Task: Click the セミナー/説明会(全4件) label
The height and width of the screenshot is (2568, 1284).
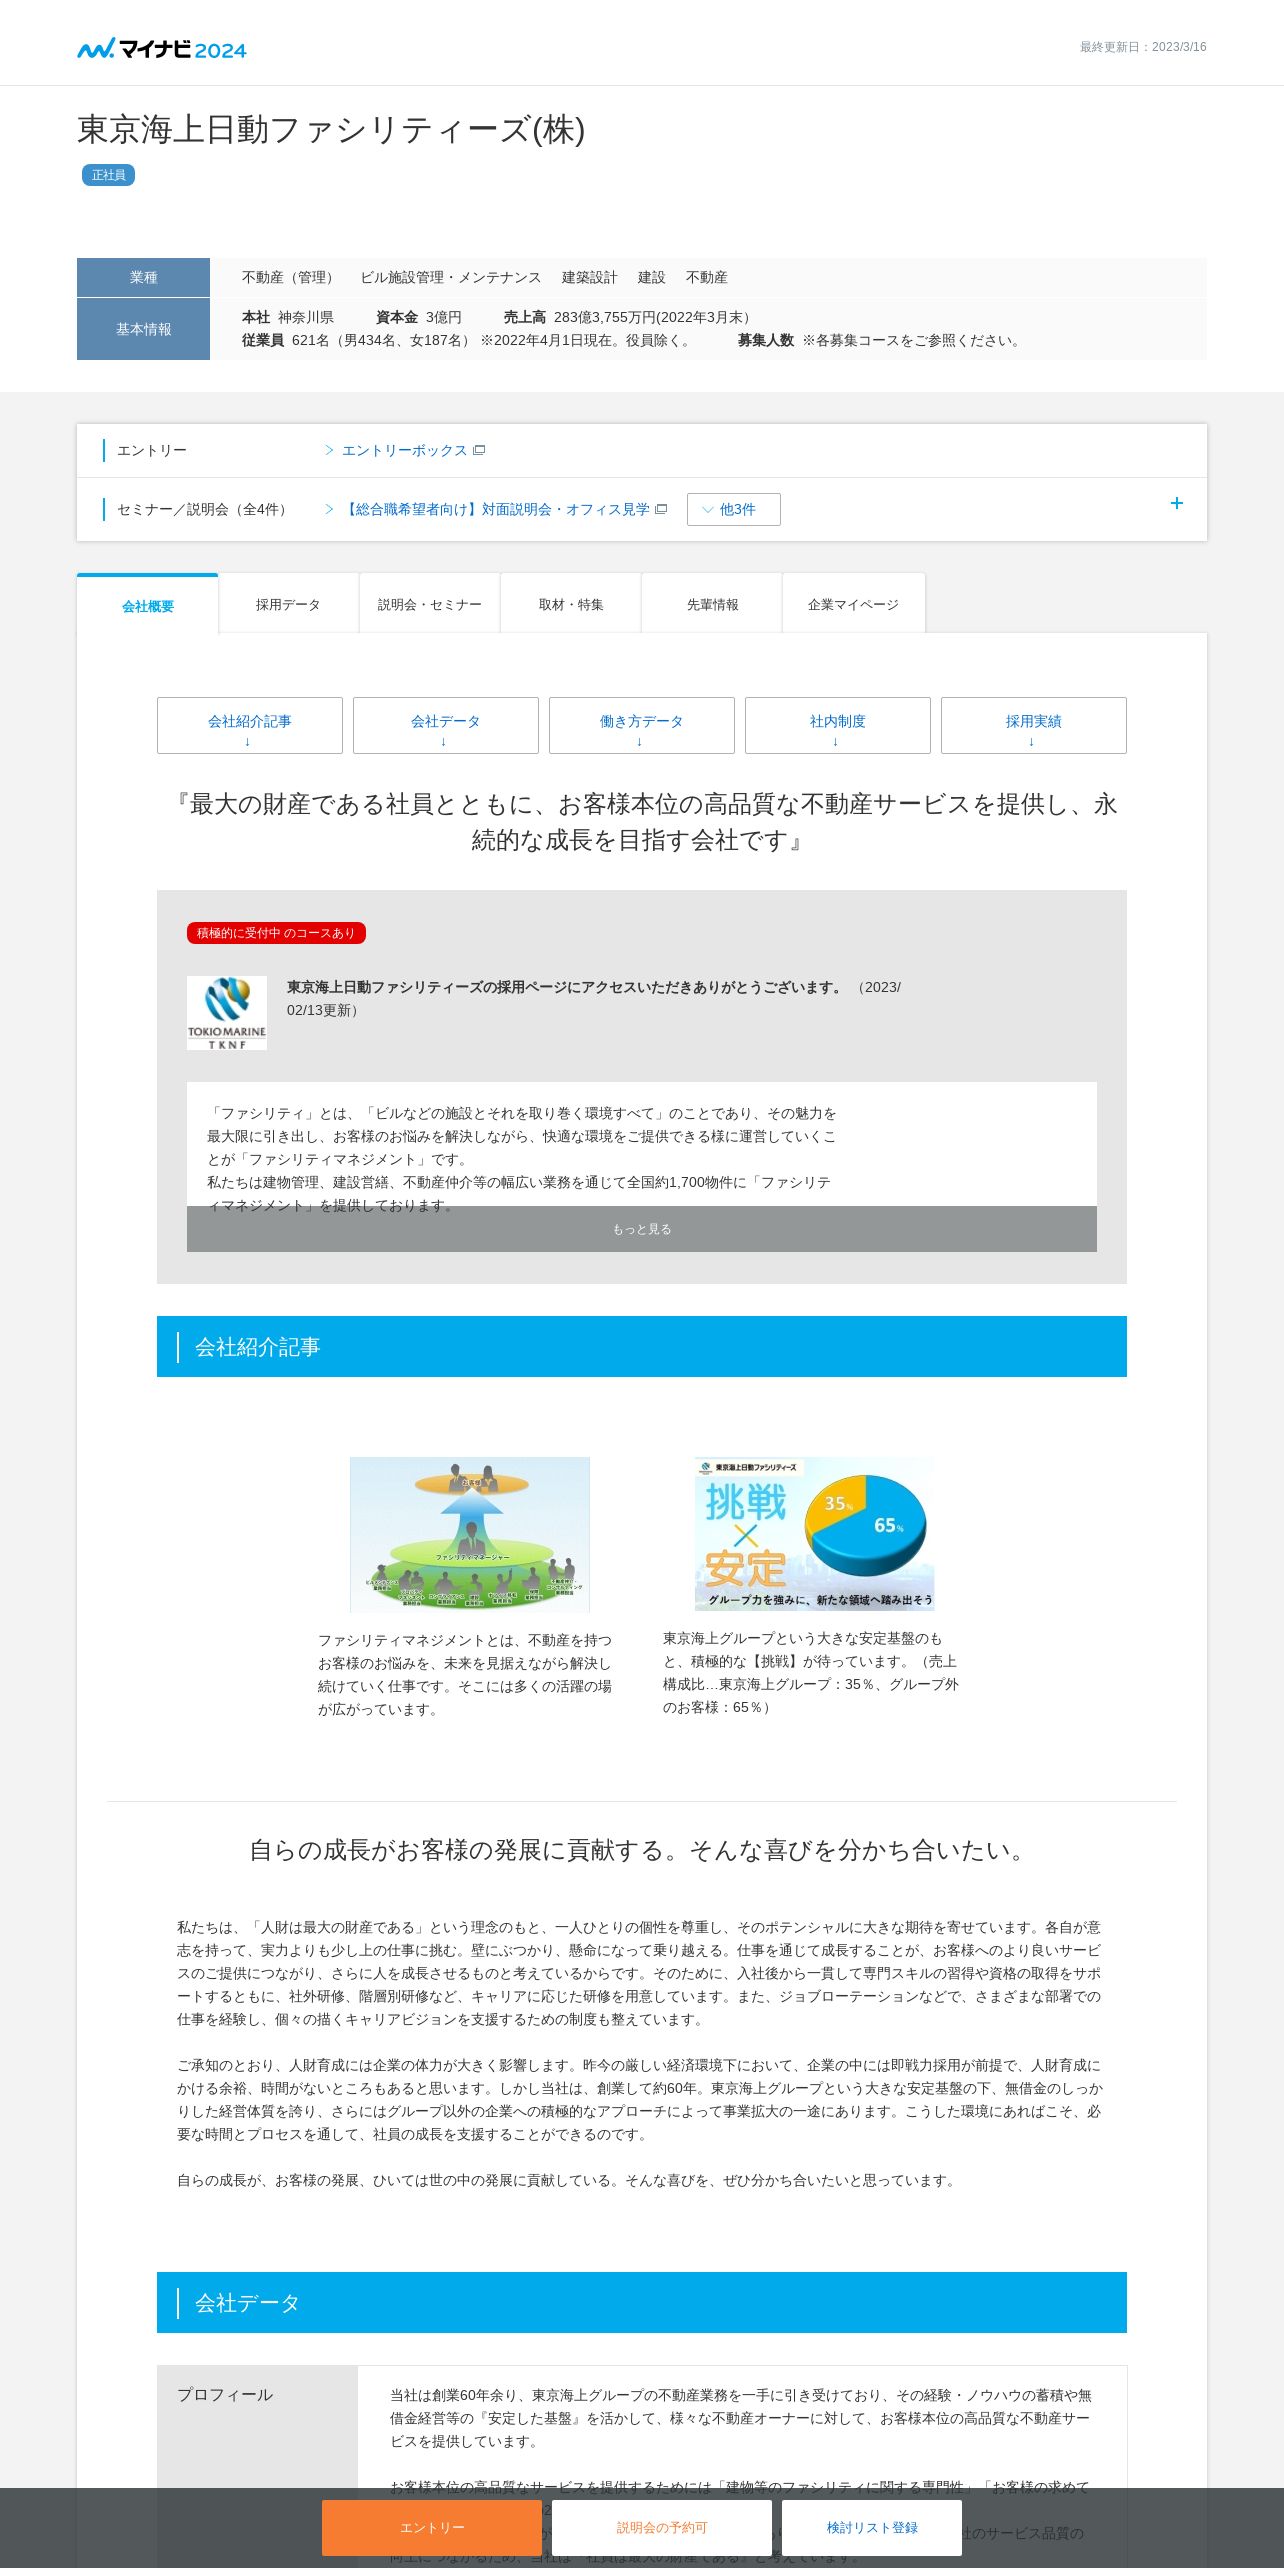Action: click(204, 510)
